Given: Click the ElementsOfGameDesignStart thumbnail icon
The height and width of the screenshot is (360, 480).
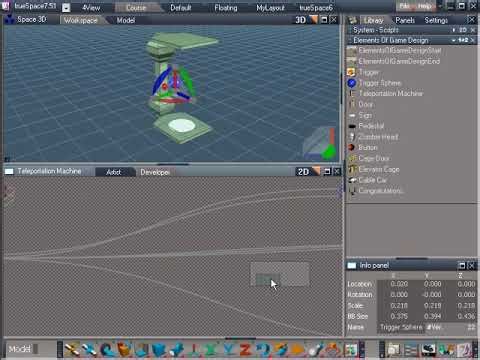Looking at the screenshot, I should 352,51.
